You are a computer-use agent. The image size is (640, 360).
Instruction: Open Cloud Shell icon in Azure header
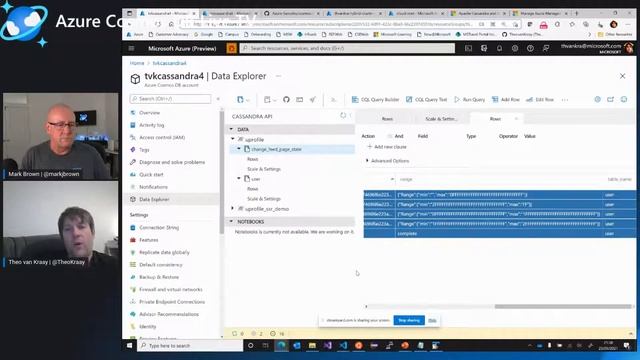tap(468, 48)
